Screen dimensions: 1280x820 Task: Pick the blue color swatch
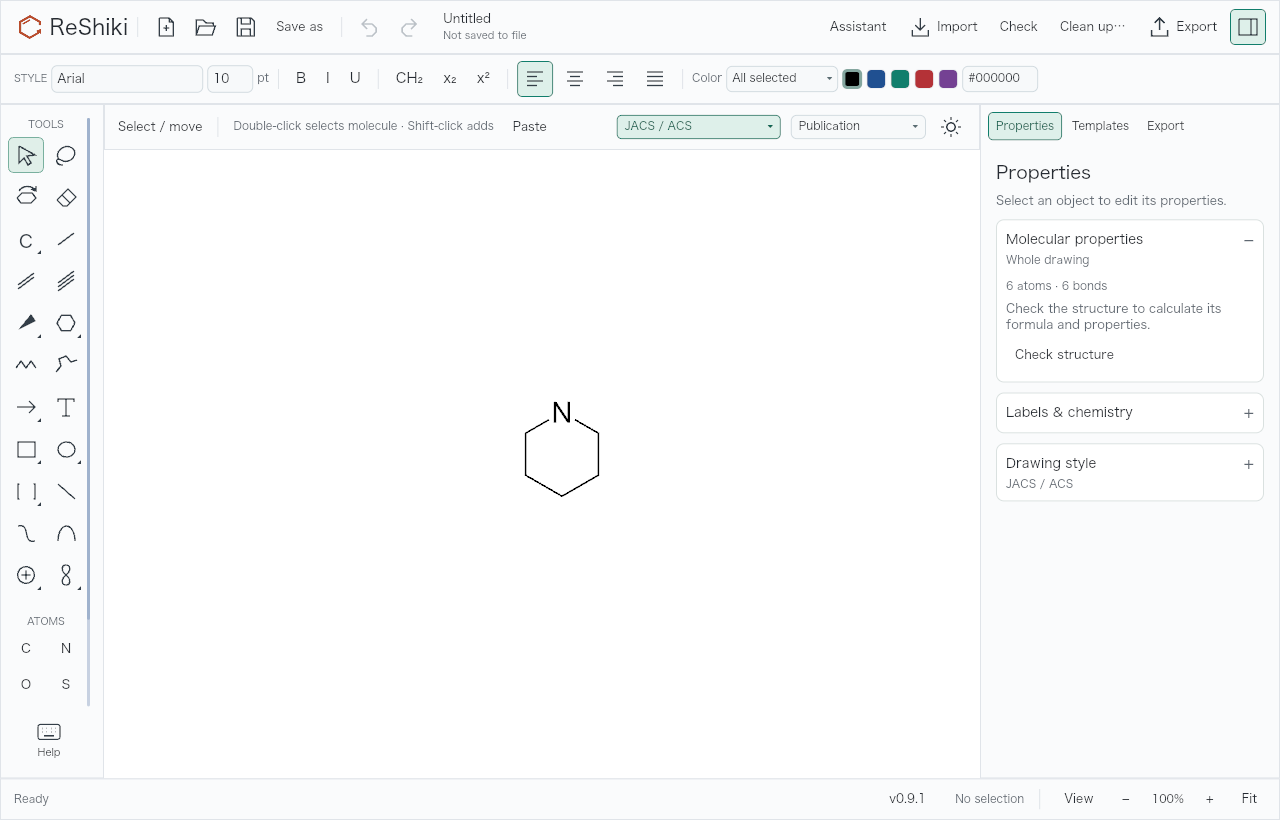point(876,79)
